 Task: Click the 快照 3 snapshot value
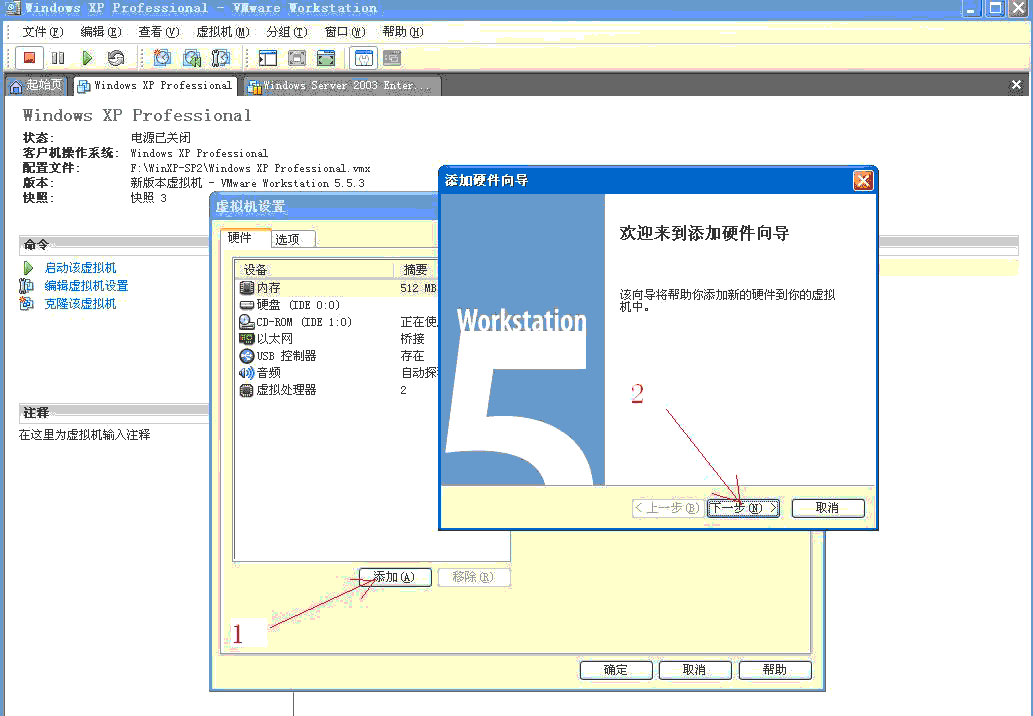click(148, 198)
